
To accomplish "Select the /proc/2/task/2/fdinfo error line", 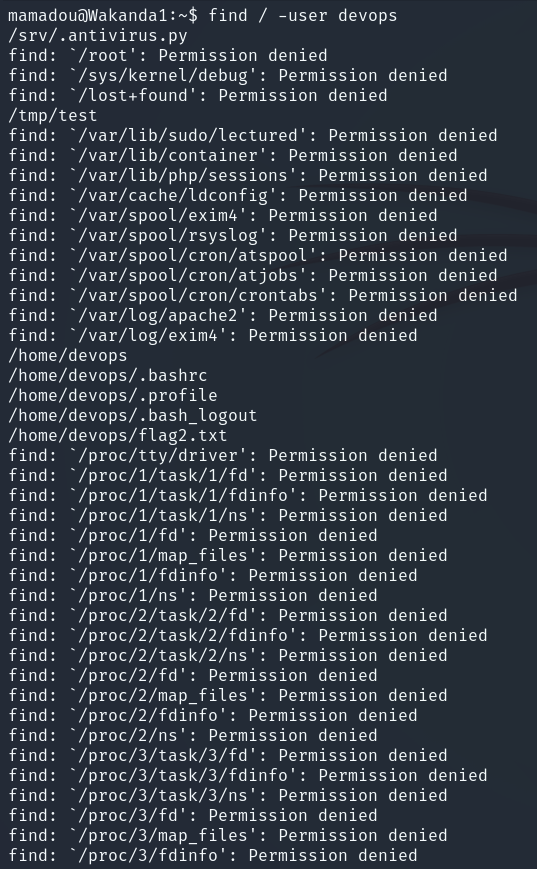I will pos(247,635).
